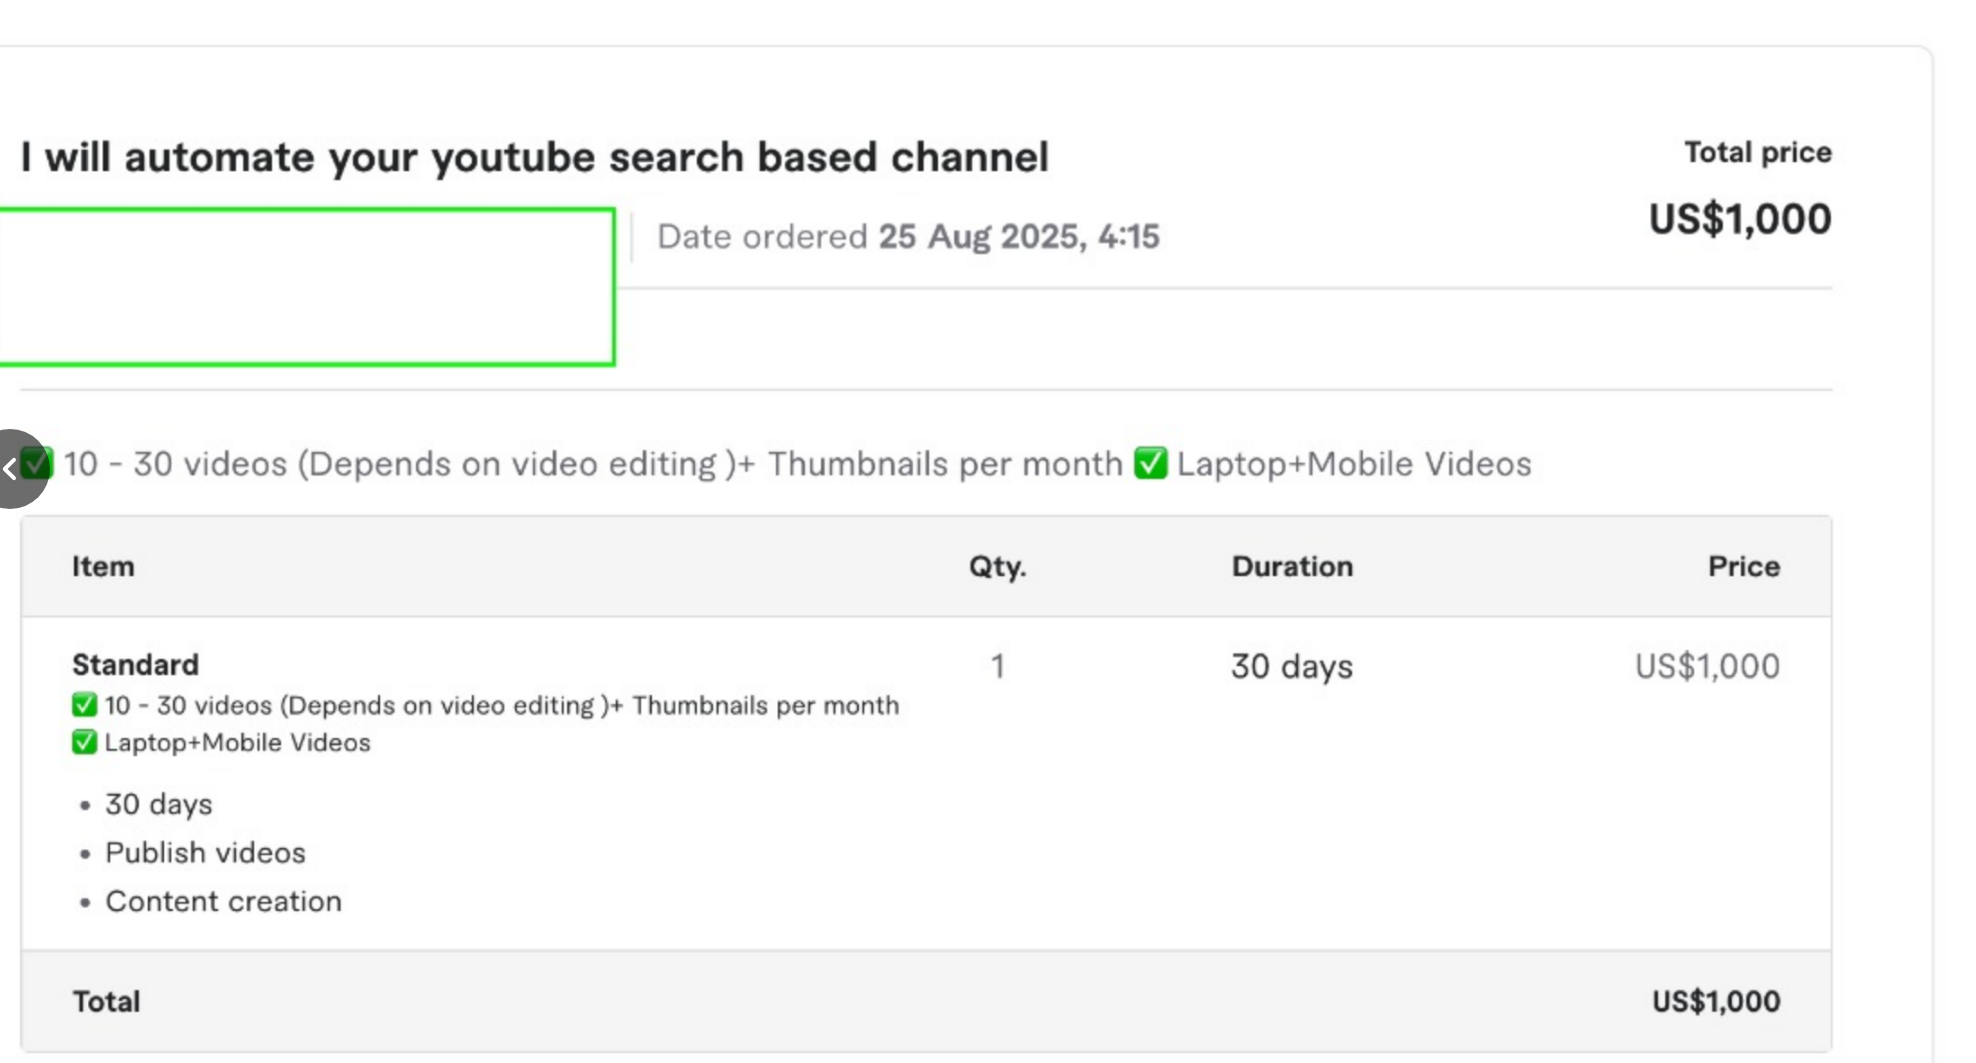Screen dimensions: 1976x1063
Task: Open the gig title about youtube automation
Action: (x=535, y=157)
